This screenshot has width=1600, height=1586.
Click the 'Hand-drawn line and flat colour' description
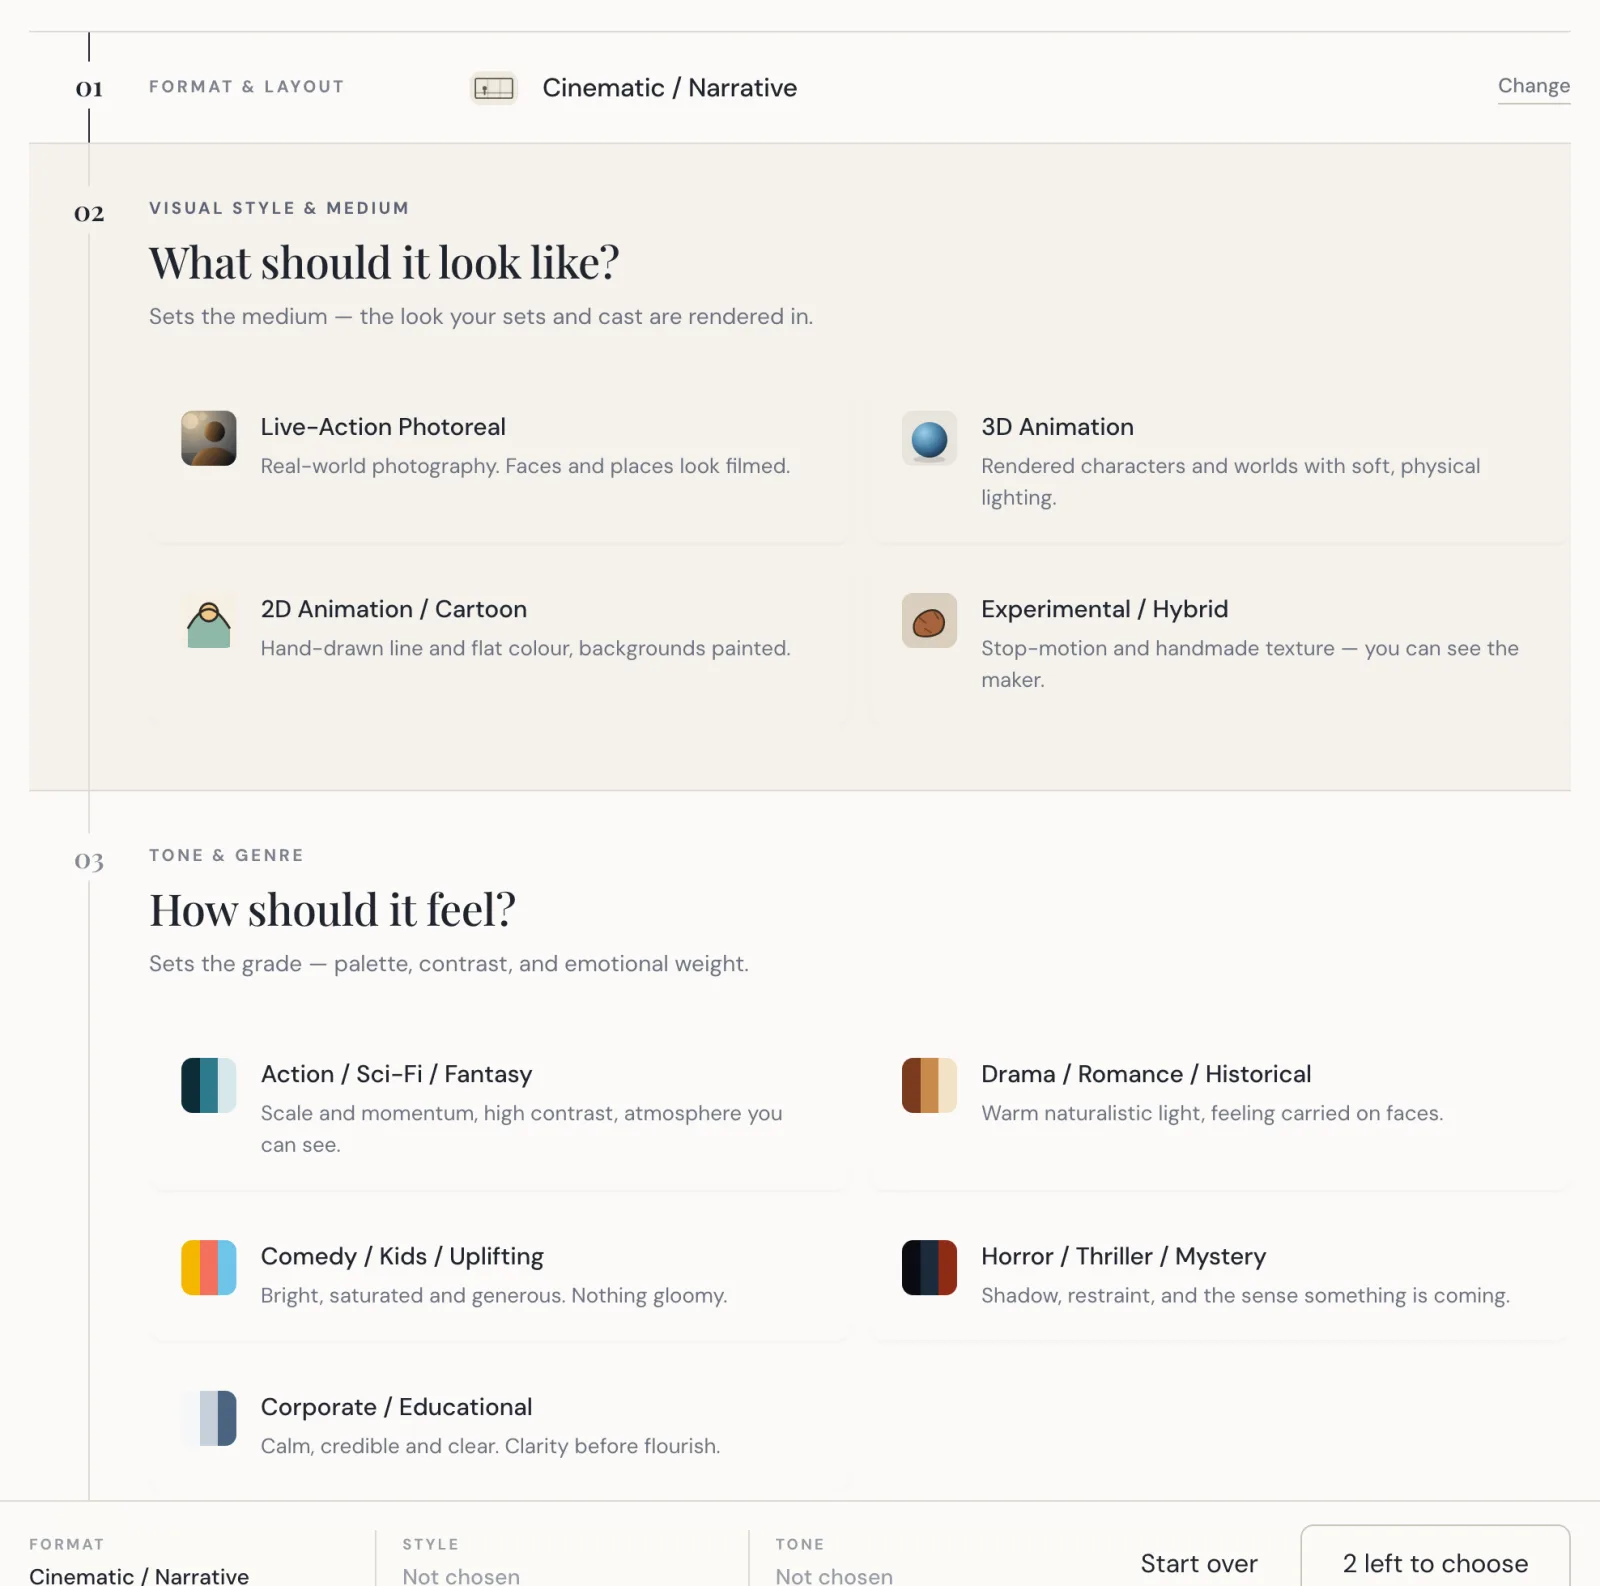pyautogui.click(x=525, y=648)
